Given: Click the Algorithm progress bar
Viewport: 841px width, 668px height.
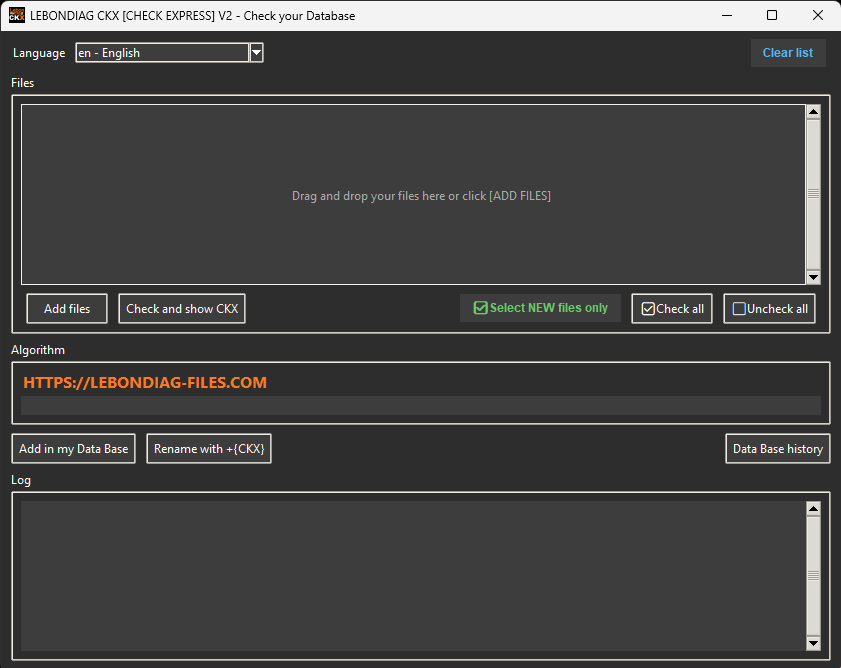Looking at the screenshot, I should 420,406.
